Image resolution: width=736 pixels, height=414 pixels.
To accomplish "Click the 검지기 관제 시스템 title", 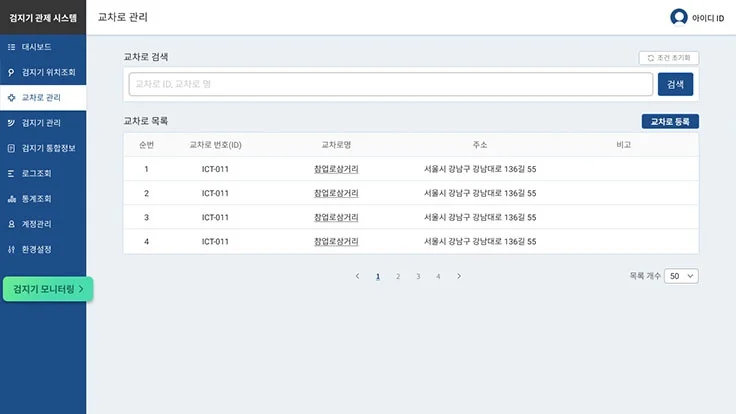I will coord(43,18).
